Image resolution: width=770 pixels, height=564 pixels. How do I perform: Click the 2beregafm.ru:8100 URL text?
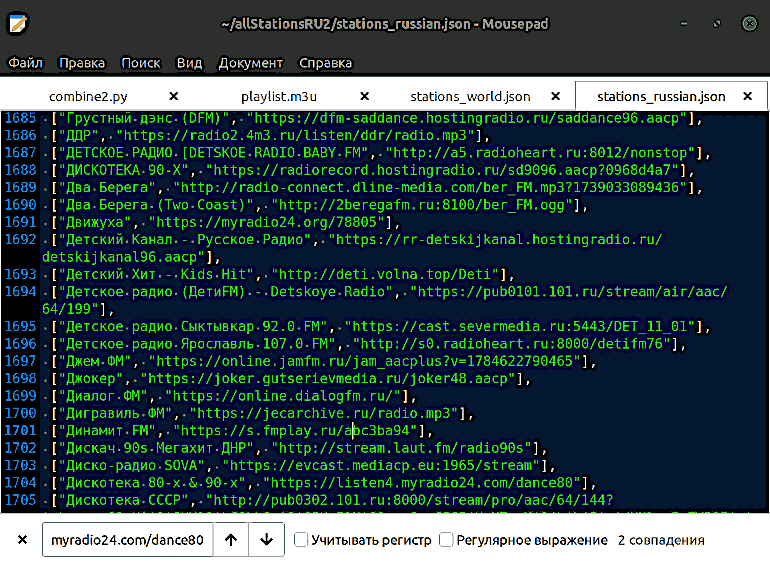pos(422,205)
